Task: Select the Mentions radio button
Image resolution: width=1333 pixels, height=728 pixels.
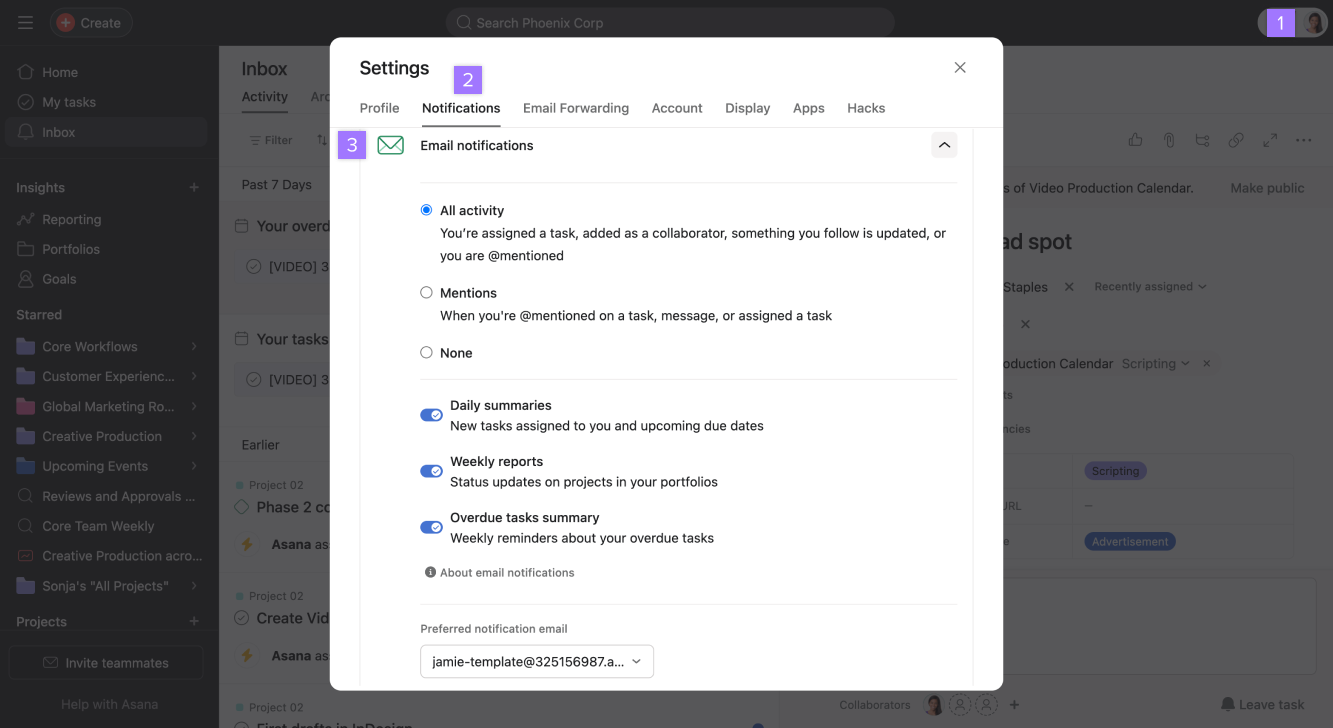Action: [426, 292]
